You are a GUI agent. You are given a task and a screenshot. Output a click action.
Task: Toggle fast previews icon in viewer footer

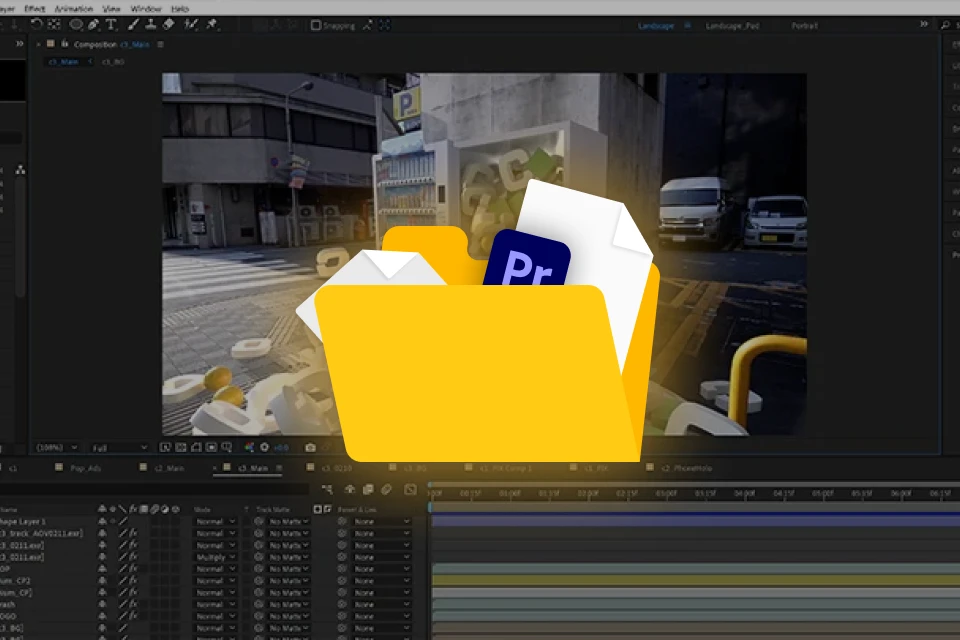tap(165, 448)
